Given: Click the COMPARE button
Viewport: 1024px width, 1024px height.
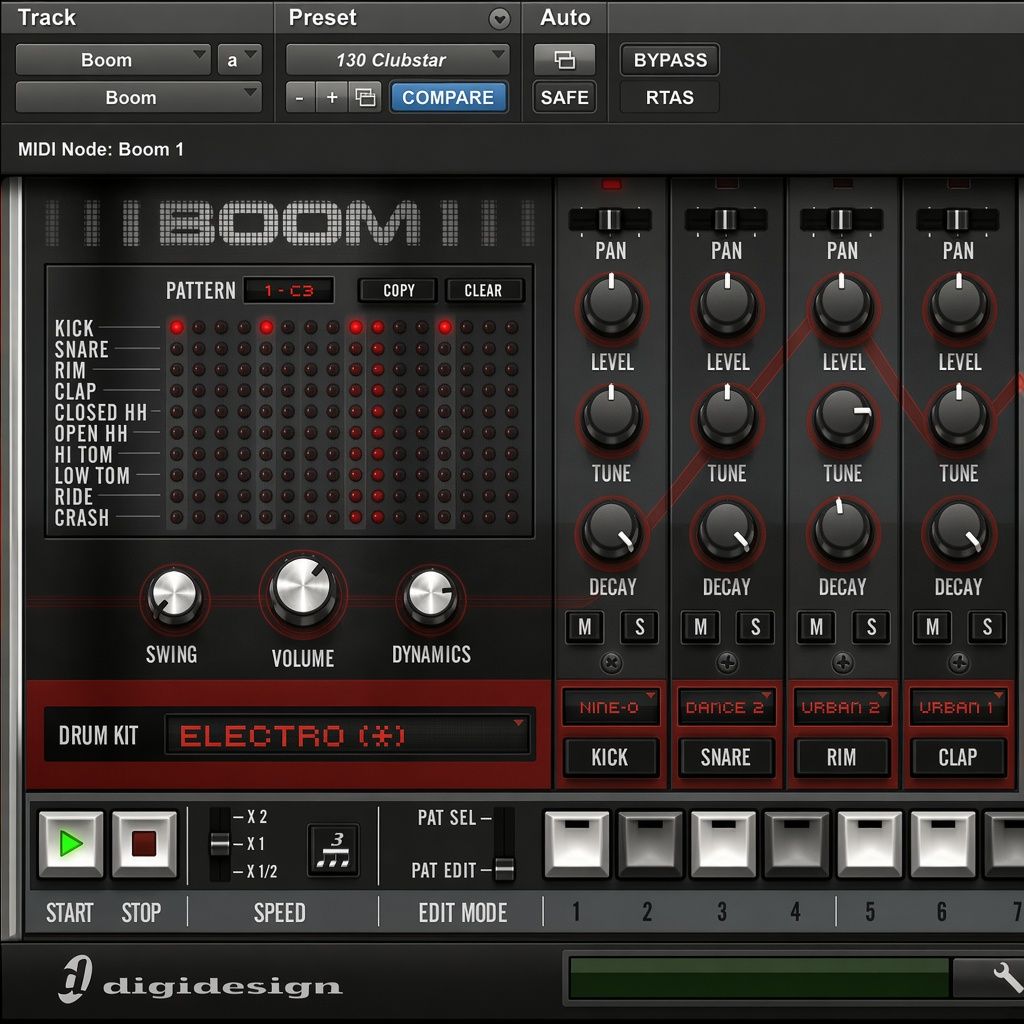Looking at the screenshot, I should coord(448,97).
